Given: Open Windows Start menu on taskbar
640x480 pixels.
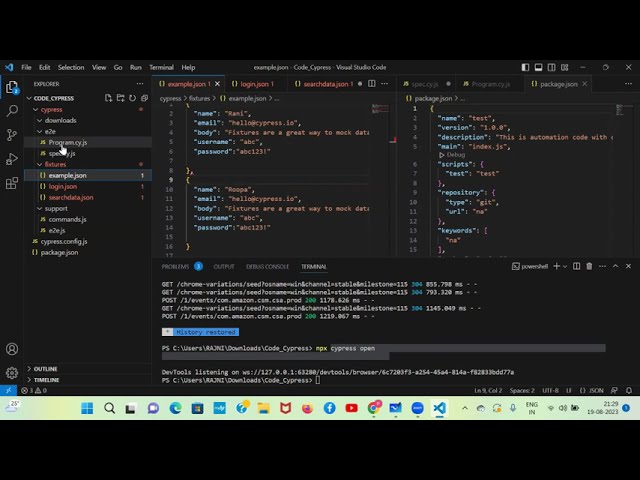Looking at the screenshot, I should (87, 408).
